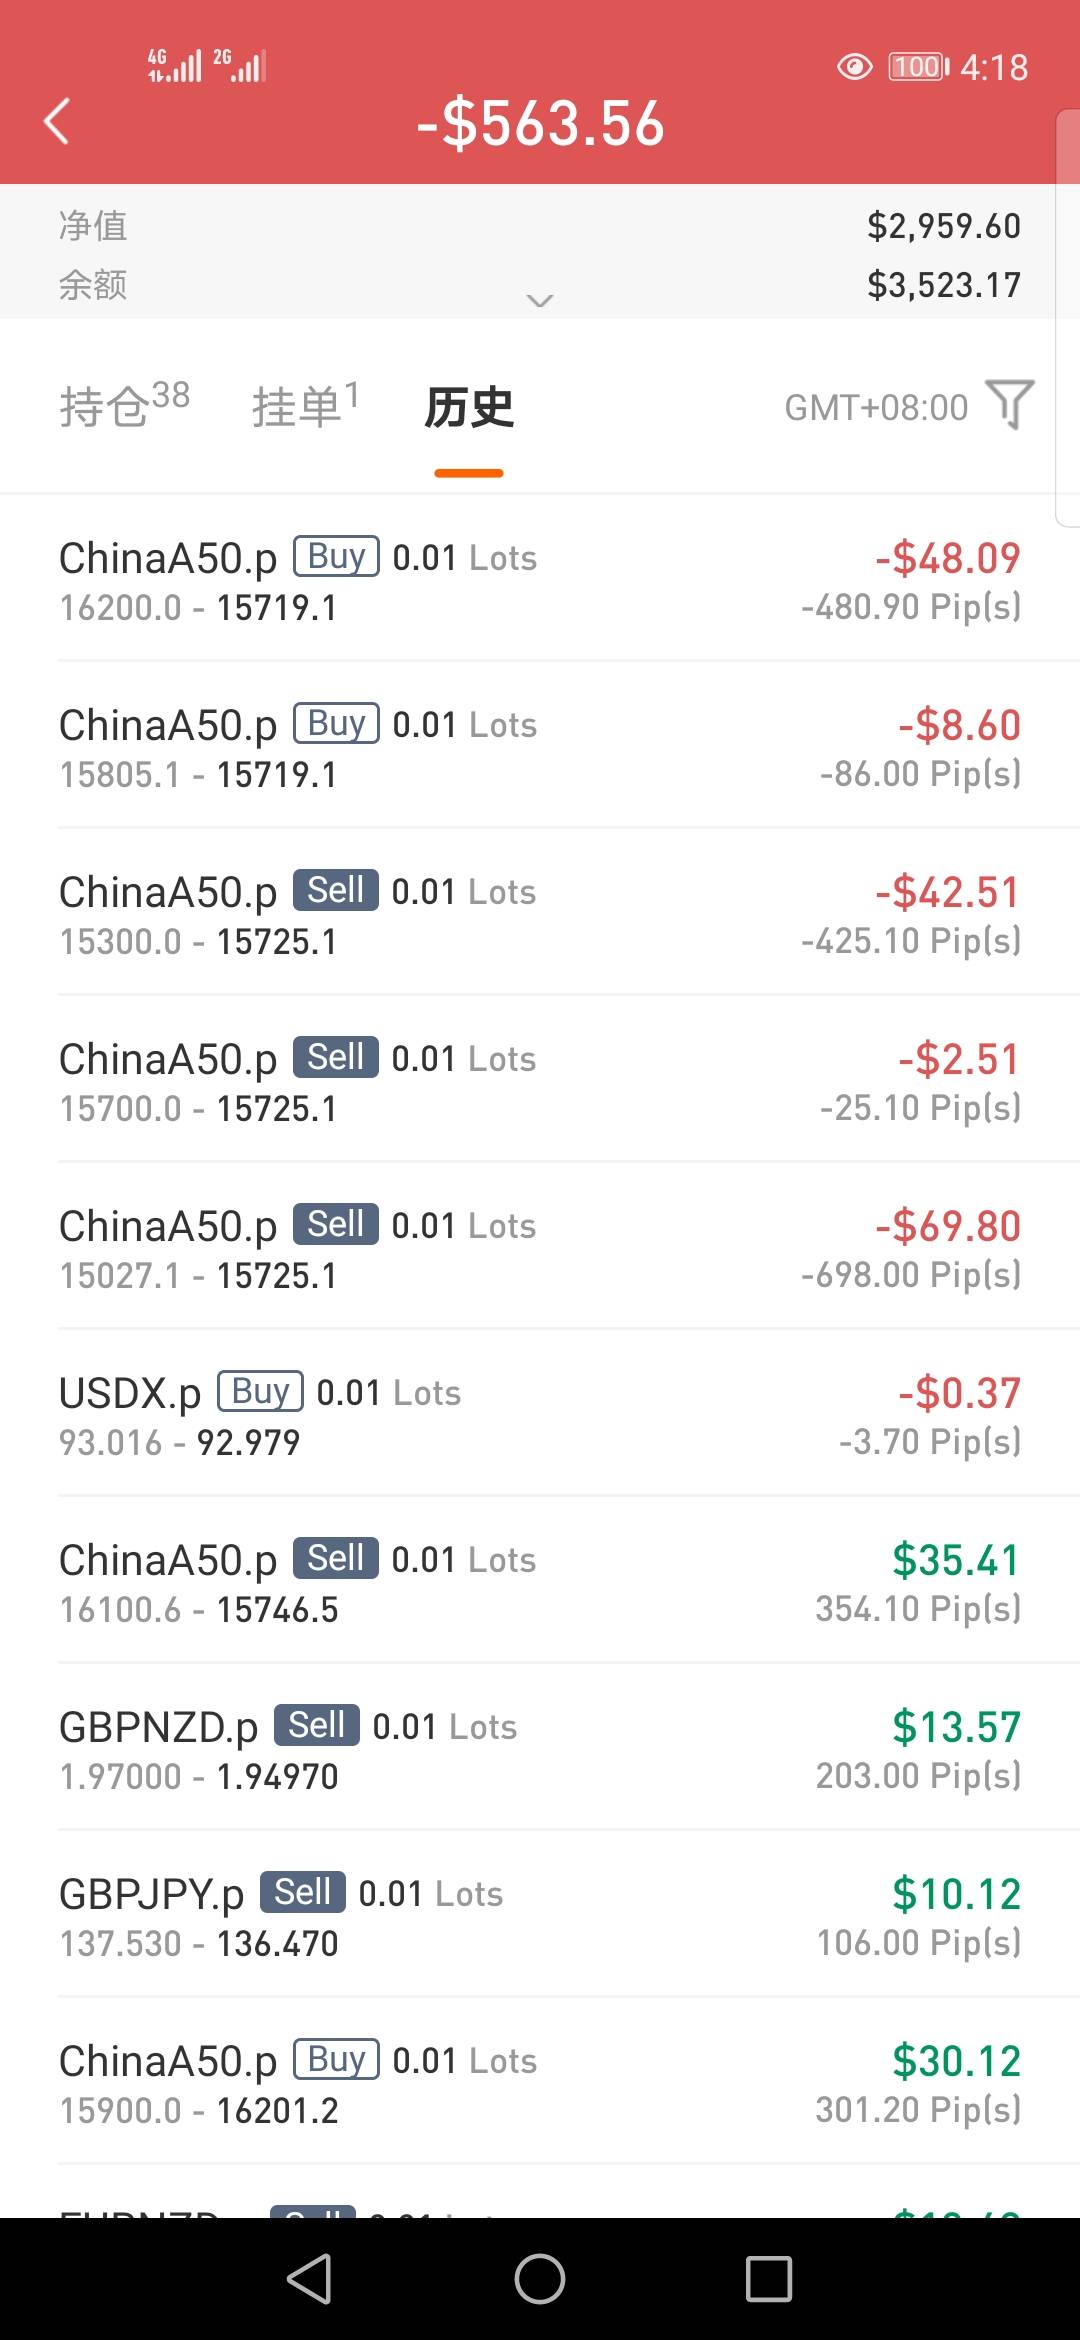Tap the 净值 equity amount $2,959.60
Image resolution: width=1080 pixels, height=2340 pixels.
943,226
